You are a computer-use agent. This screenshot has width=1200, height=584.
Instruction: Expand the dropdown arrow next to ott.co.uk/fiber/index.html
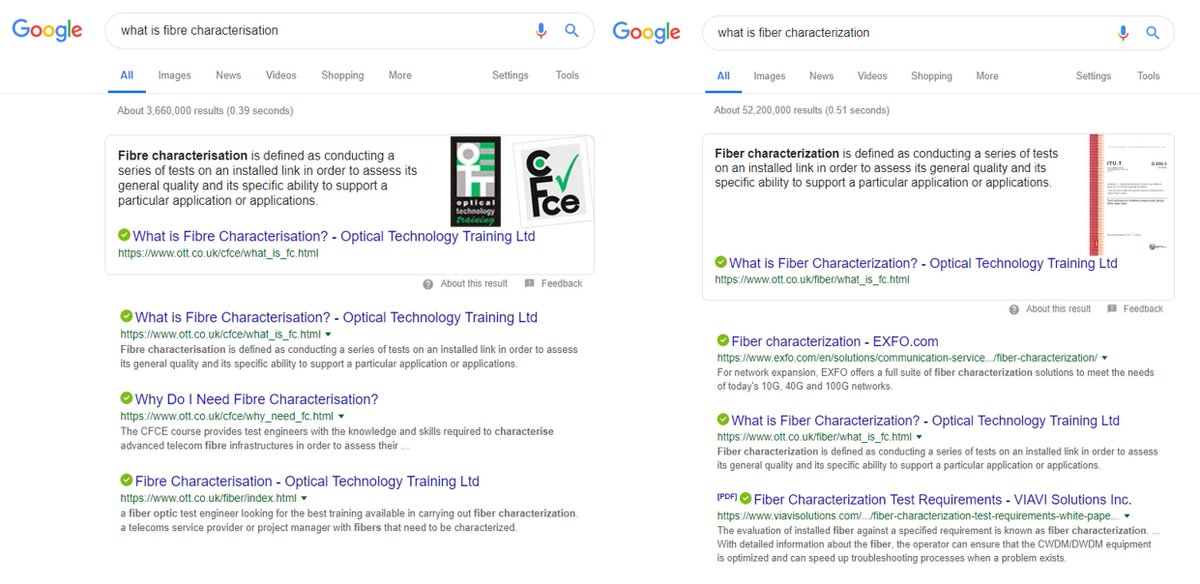click(x=304, y=498)
